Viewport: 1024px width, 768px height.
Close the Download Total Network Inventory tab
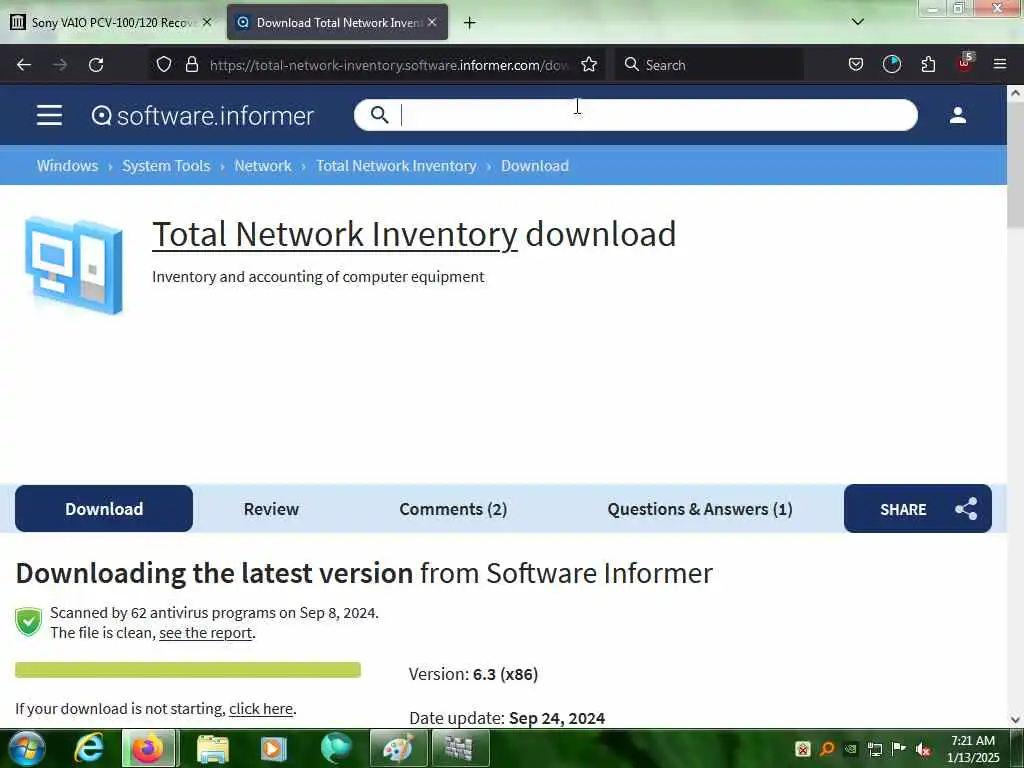point(432,22)
